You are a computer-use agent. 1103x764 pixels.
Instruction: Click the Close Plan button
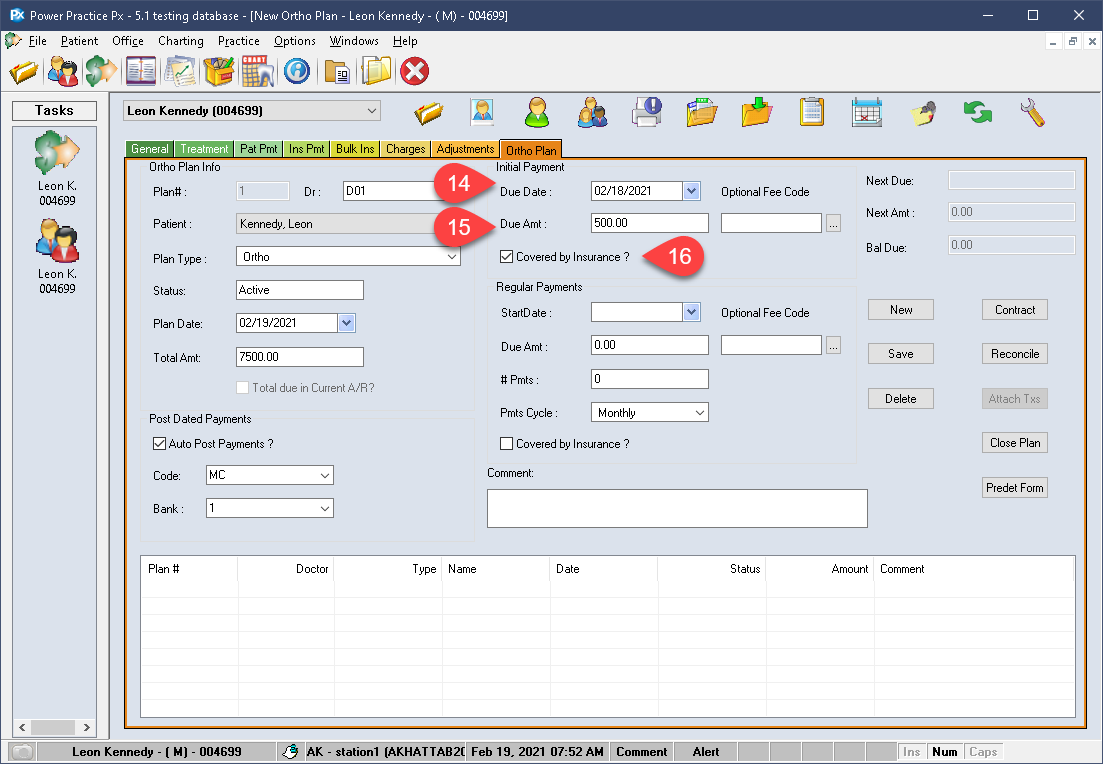[1015, 443]
